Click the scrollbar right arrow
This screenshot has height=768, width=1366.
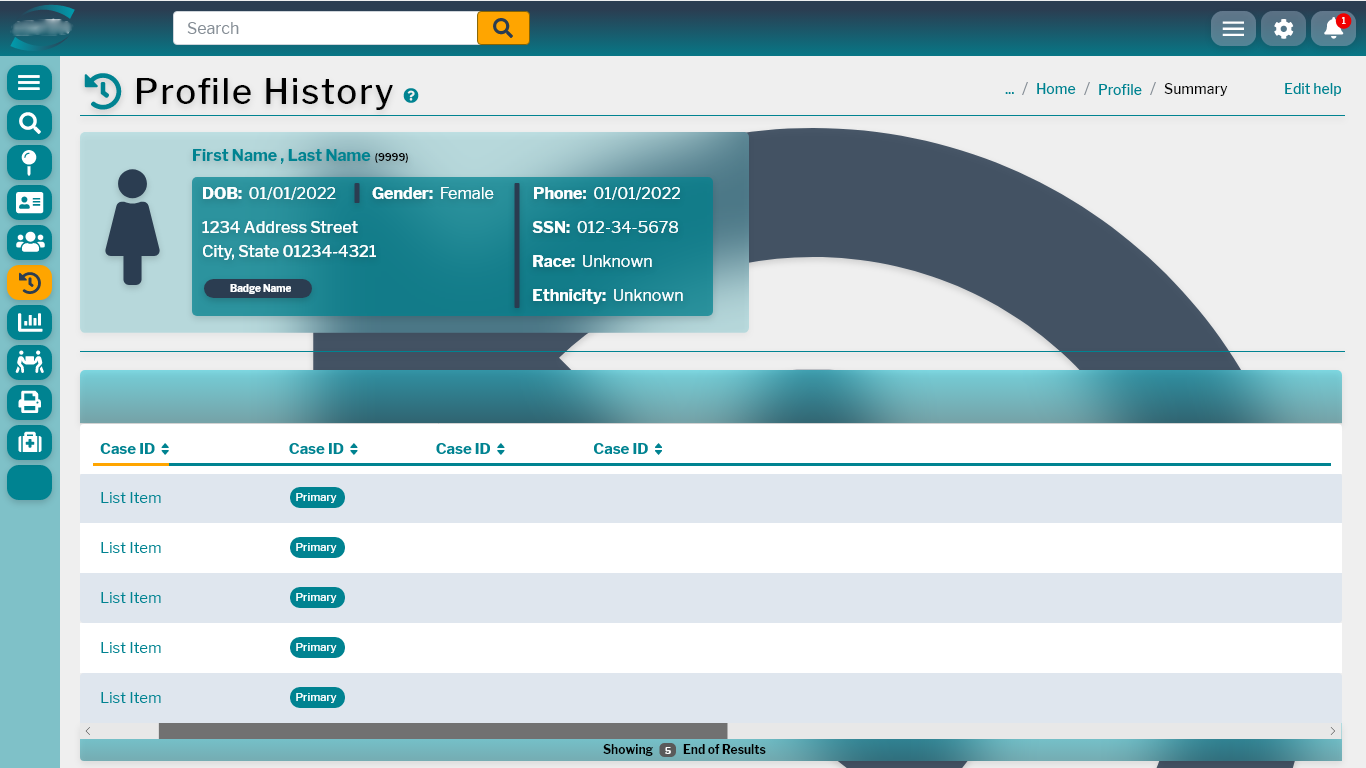[x=1333, y=731]
